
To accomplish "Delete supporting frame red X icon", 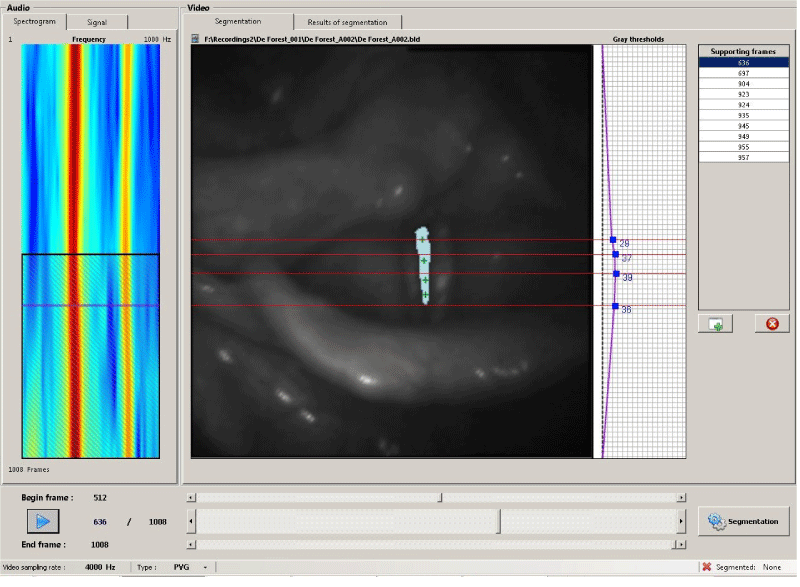I will coord(772,324).
